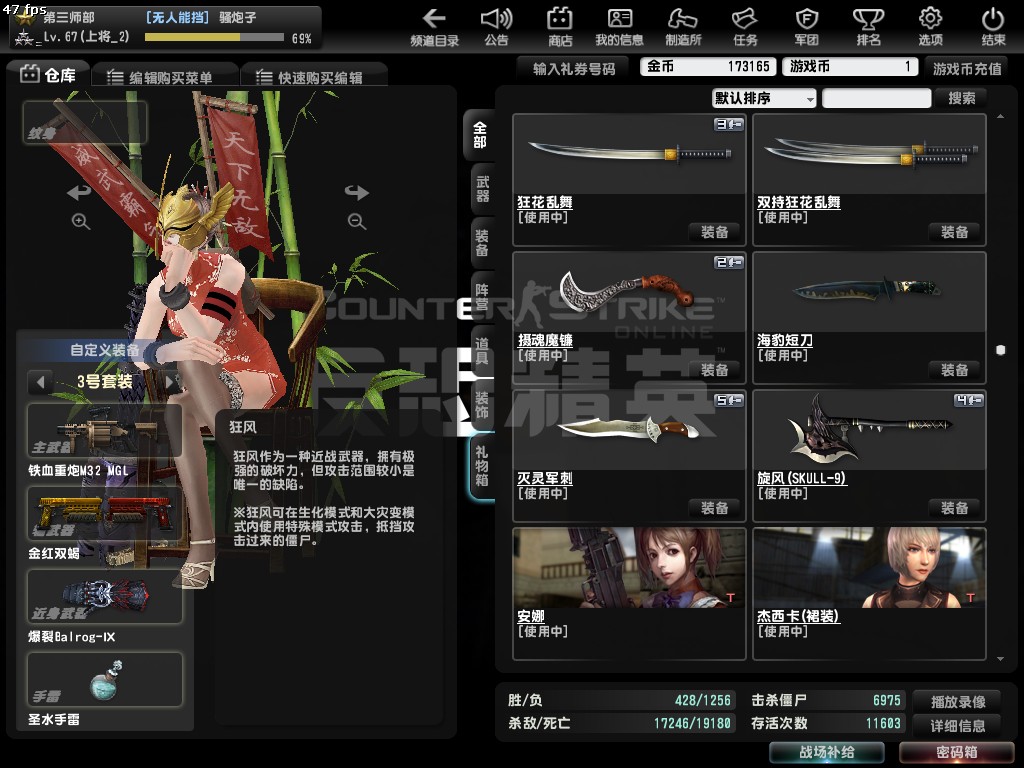This screenshot has height=768, width=1024.
Task: Select the 道具 category tab
Action: [x=482, y=351]
